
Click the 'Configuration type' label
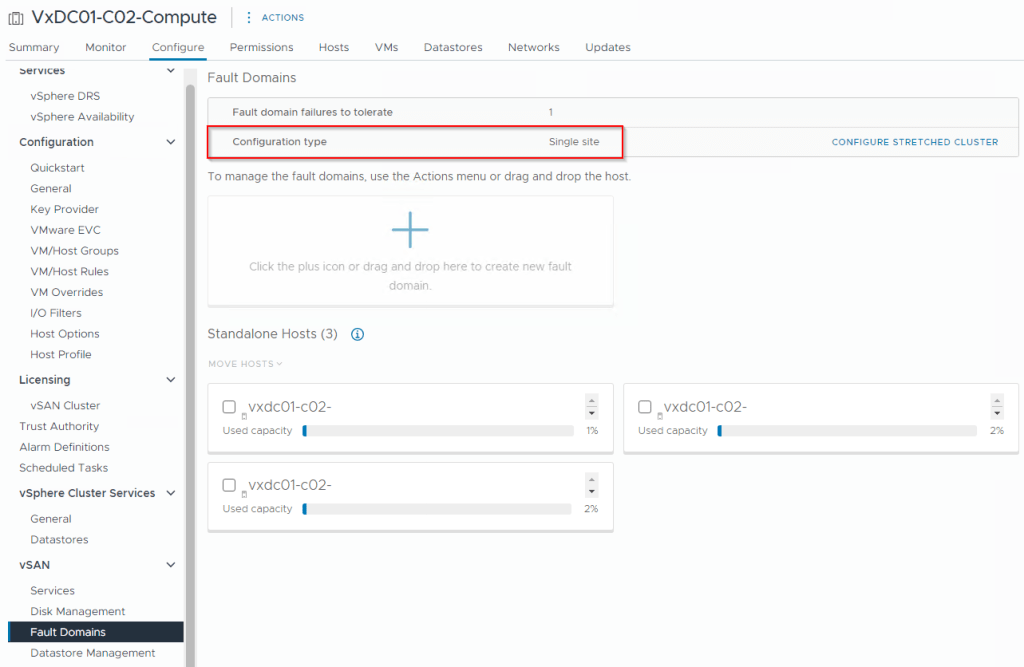[x=280, y=142]
